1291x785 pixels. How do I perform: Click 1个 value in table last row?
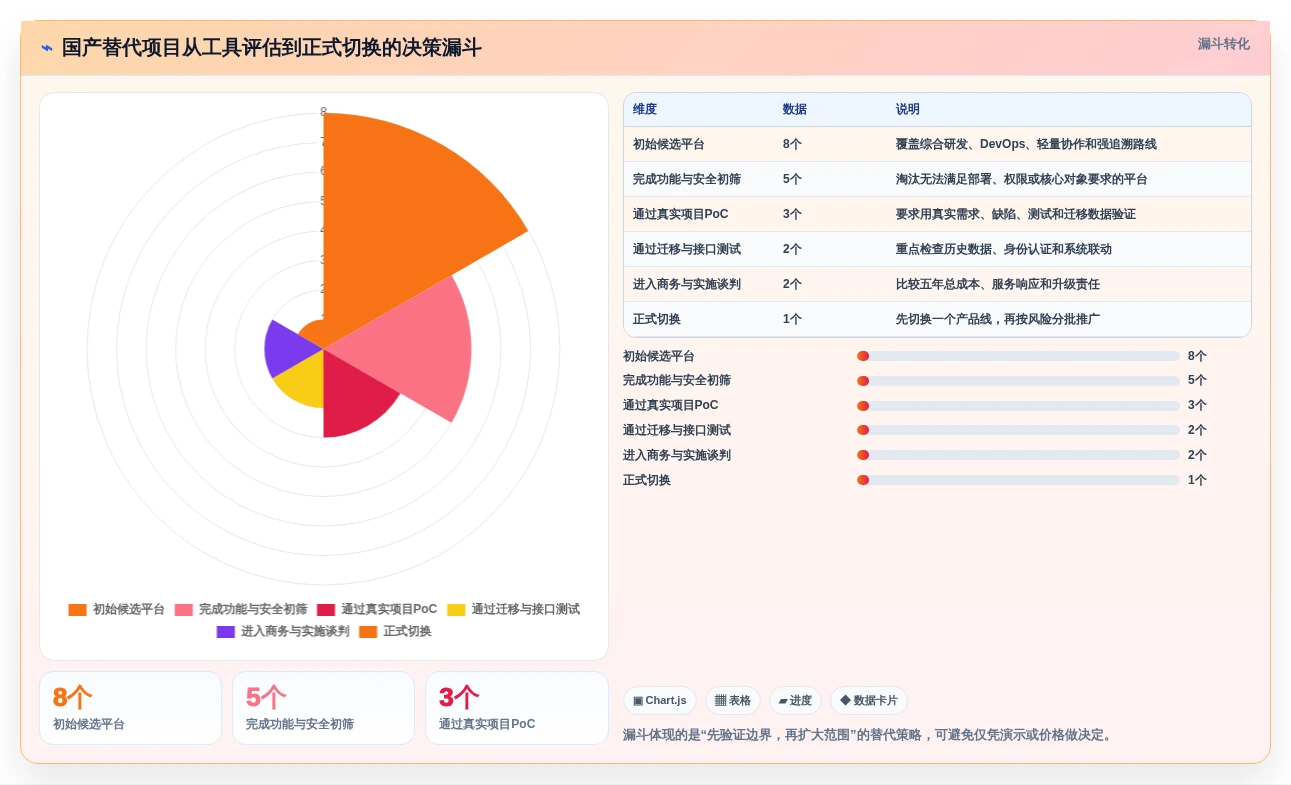(792, 319)
